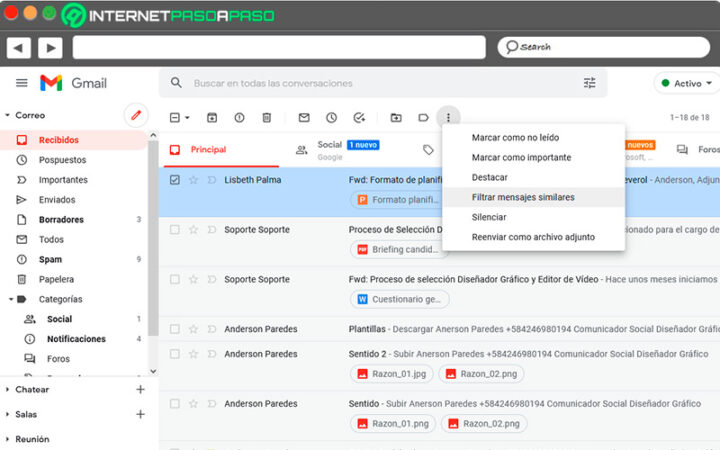
Task: Collapse the Categorías tree item
Action: (11, 299)
